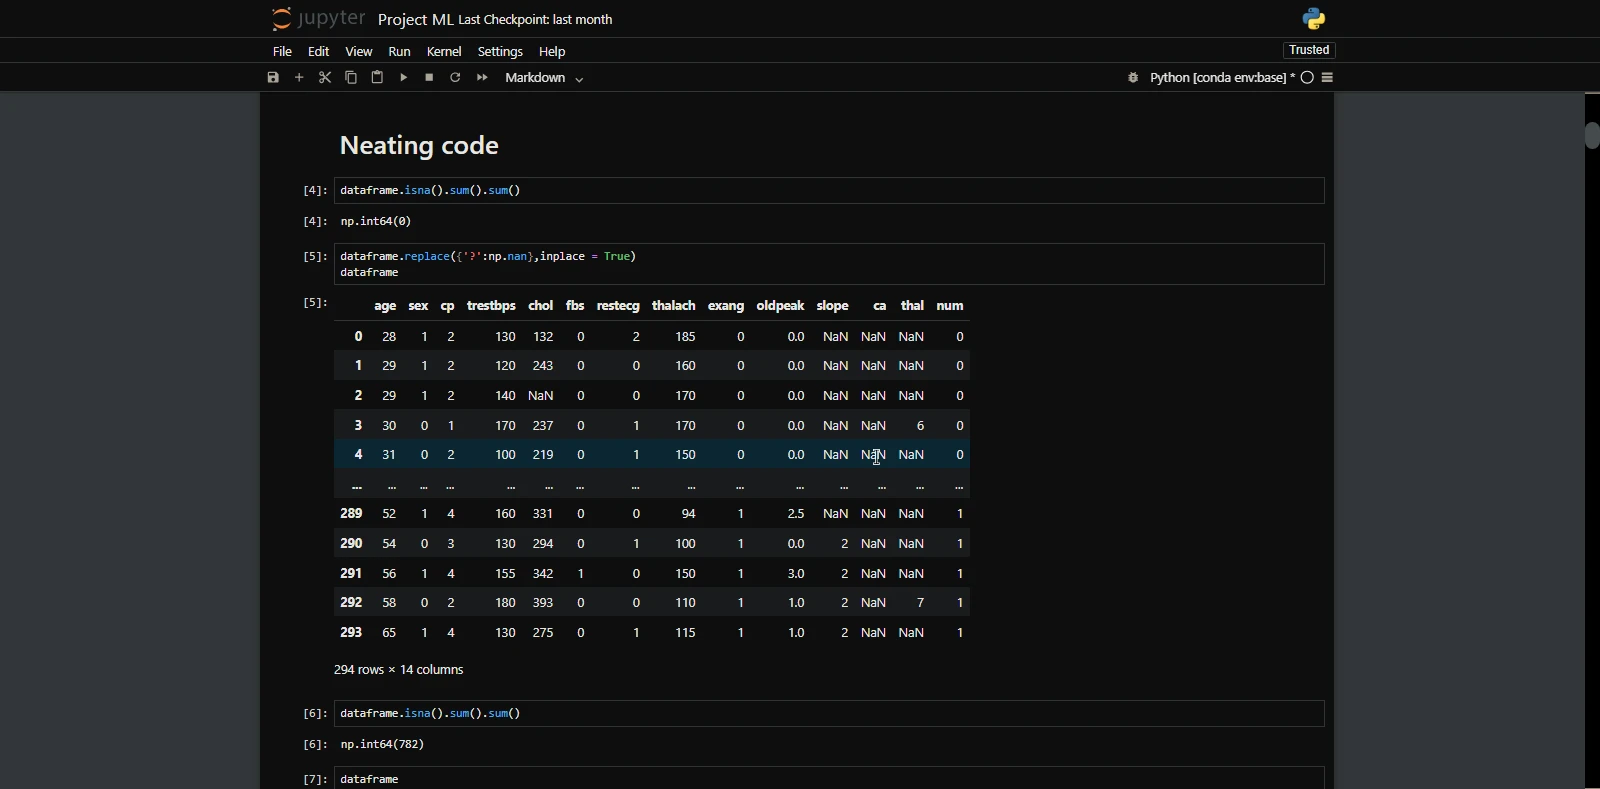Enable the debugger bug icon
This screenshot has width=1600, height=789.
point(1133,78)
